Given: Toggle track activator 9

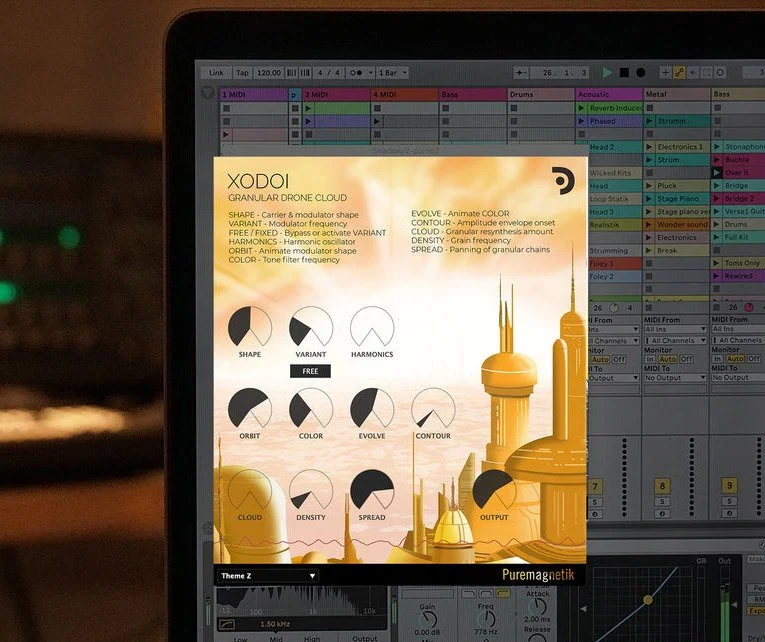Looking at the screenshot, I should (x=729, y=486).
